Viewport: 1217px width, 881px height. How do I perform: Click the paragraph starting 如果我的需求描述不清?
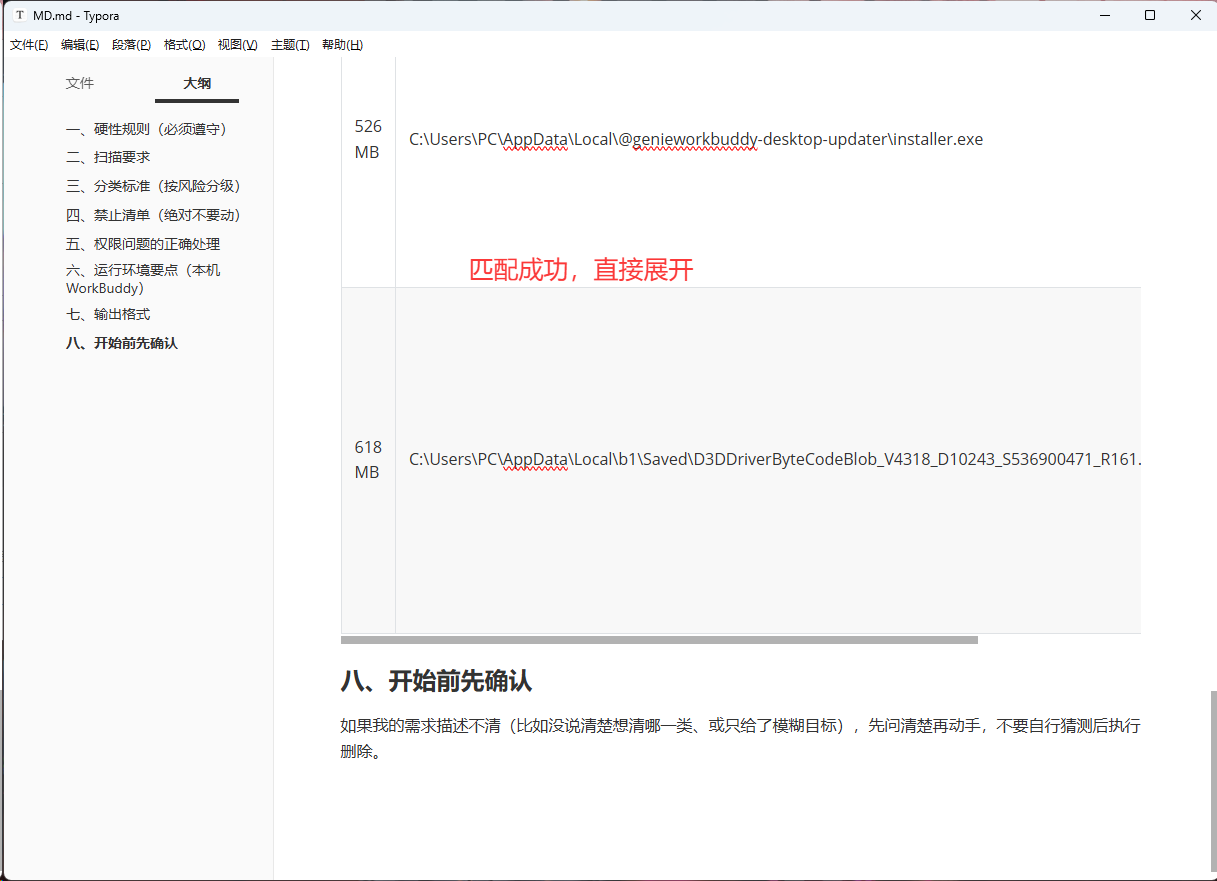coord(740,738)
